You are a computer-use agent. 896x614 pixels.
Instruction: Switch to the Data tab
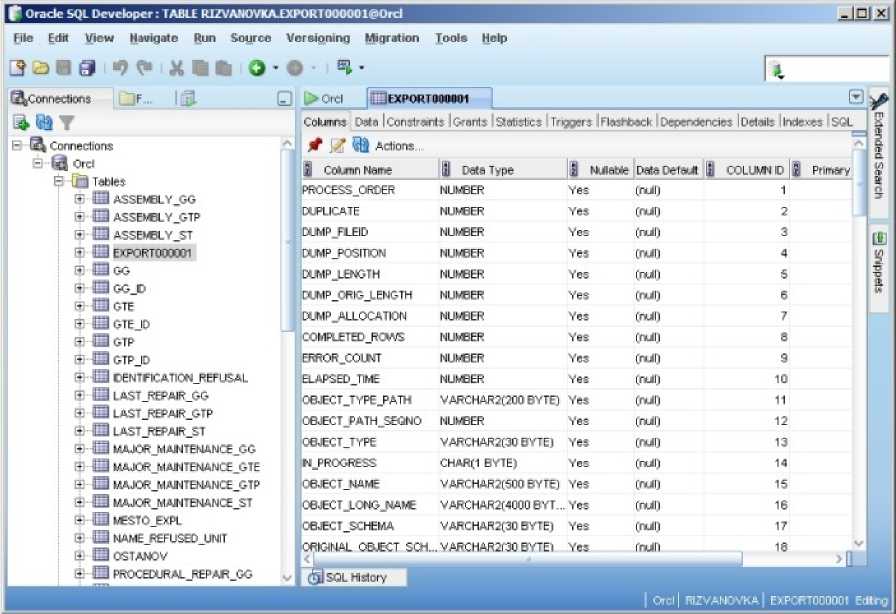point(366,122)
